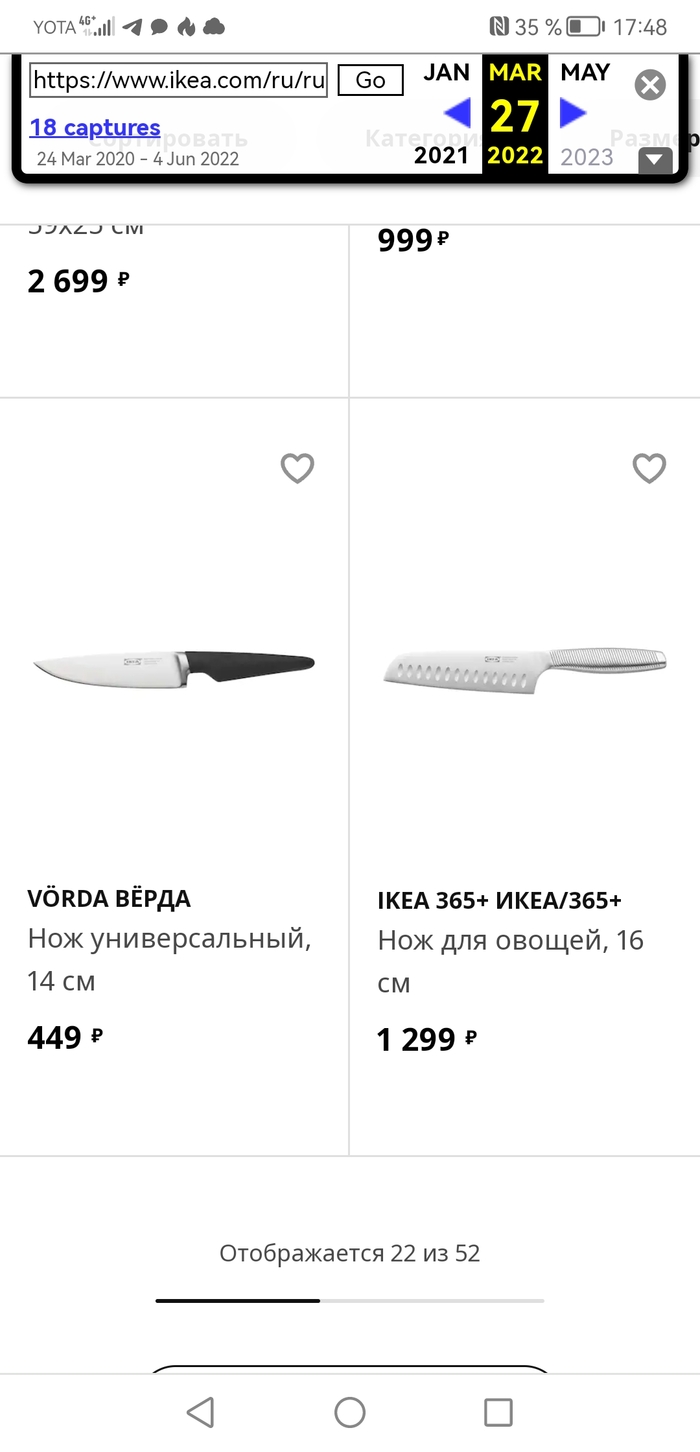Viewport: 700px width, 1452px height.
Task: Tap the Android home circle button
Action: (350, 1412)
